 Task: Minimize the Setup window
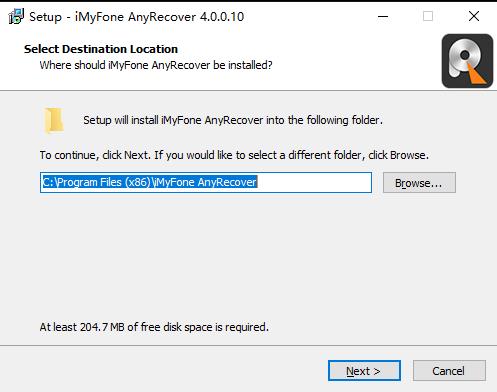tap(383, 16)
